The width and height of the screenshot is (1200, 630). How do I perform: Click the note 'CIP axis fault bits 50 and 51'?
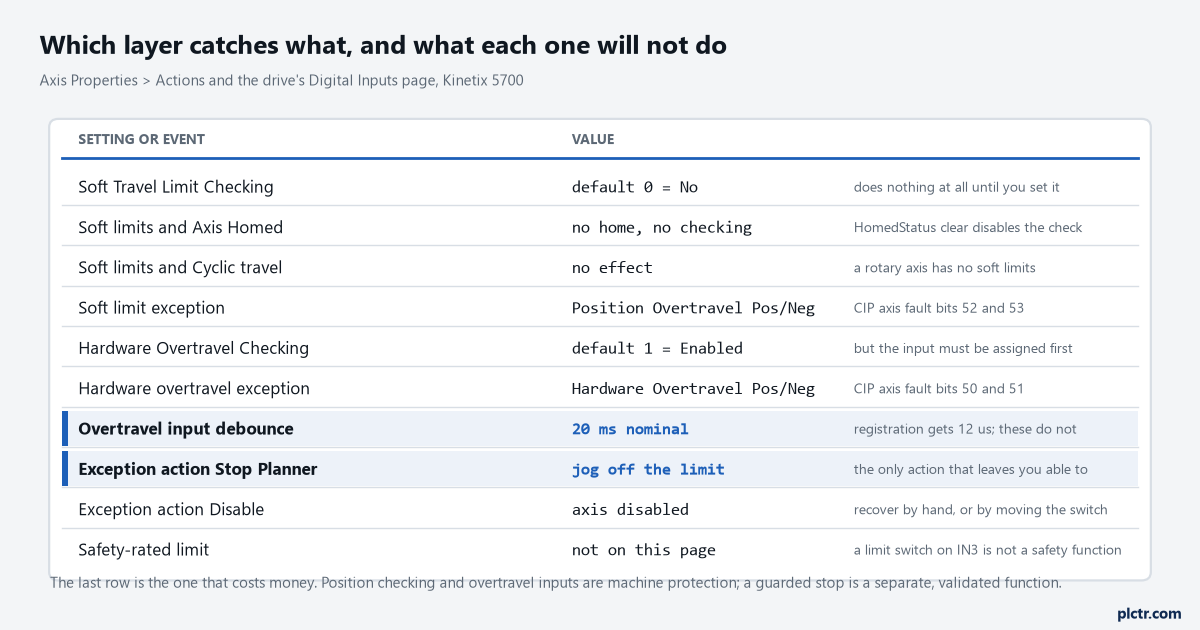[x=939, y=388]
